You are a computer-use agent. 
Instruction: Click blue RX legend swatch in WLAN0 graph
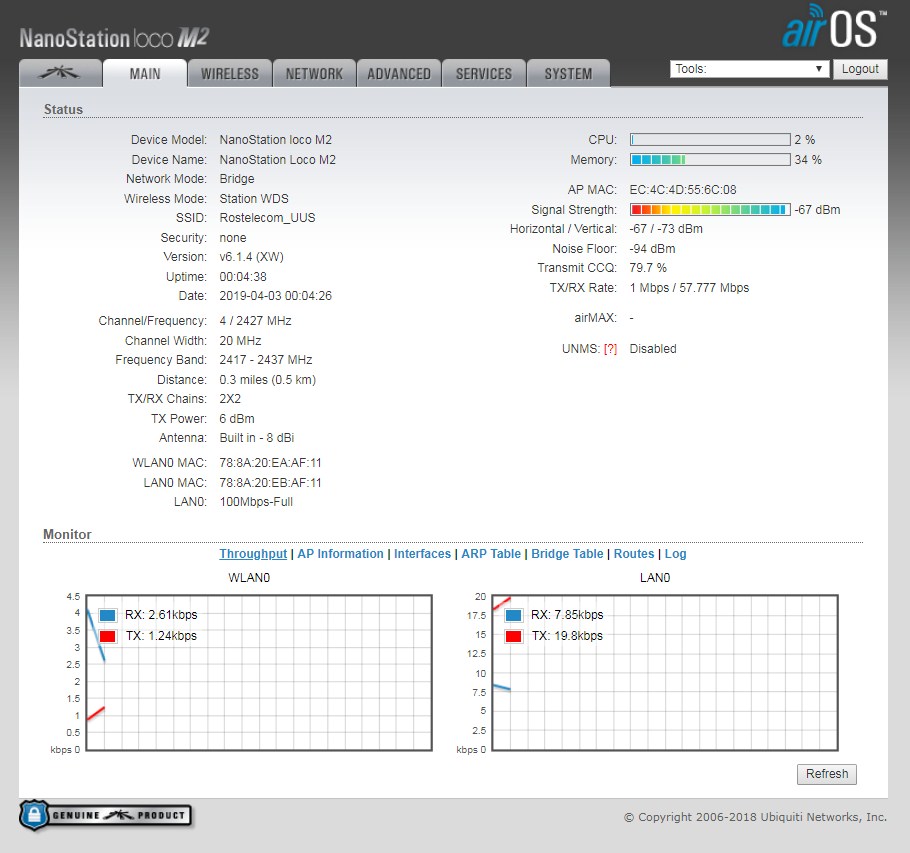click(107, 615)
